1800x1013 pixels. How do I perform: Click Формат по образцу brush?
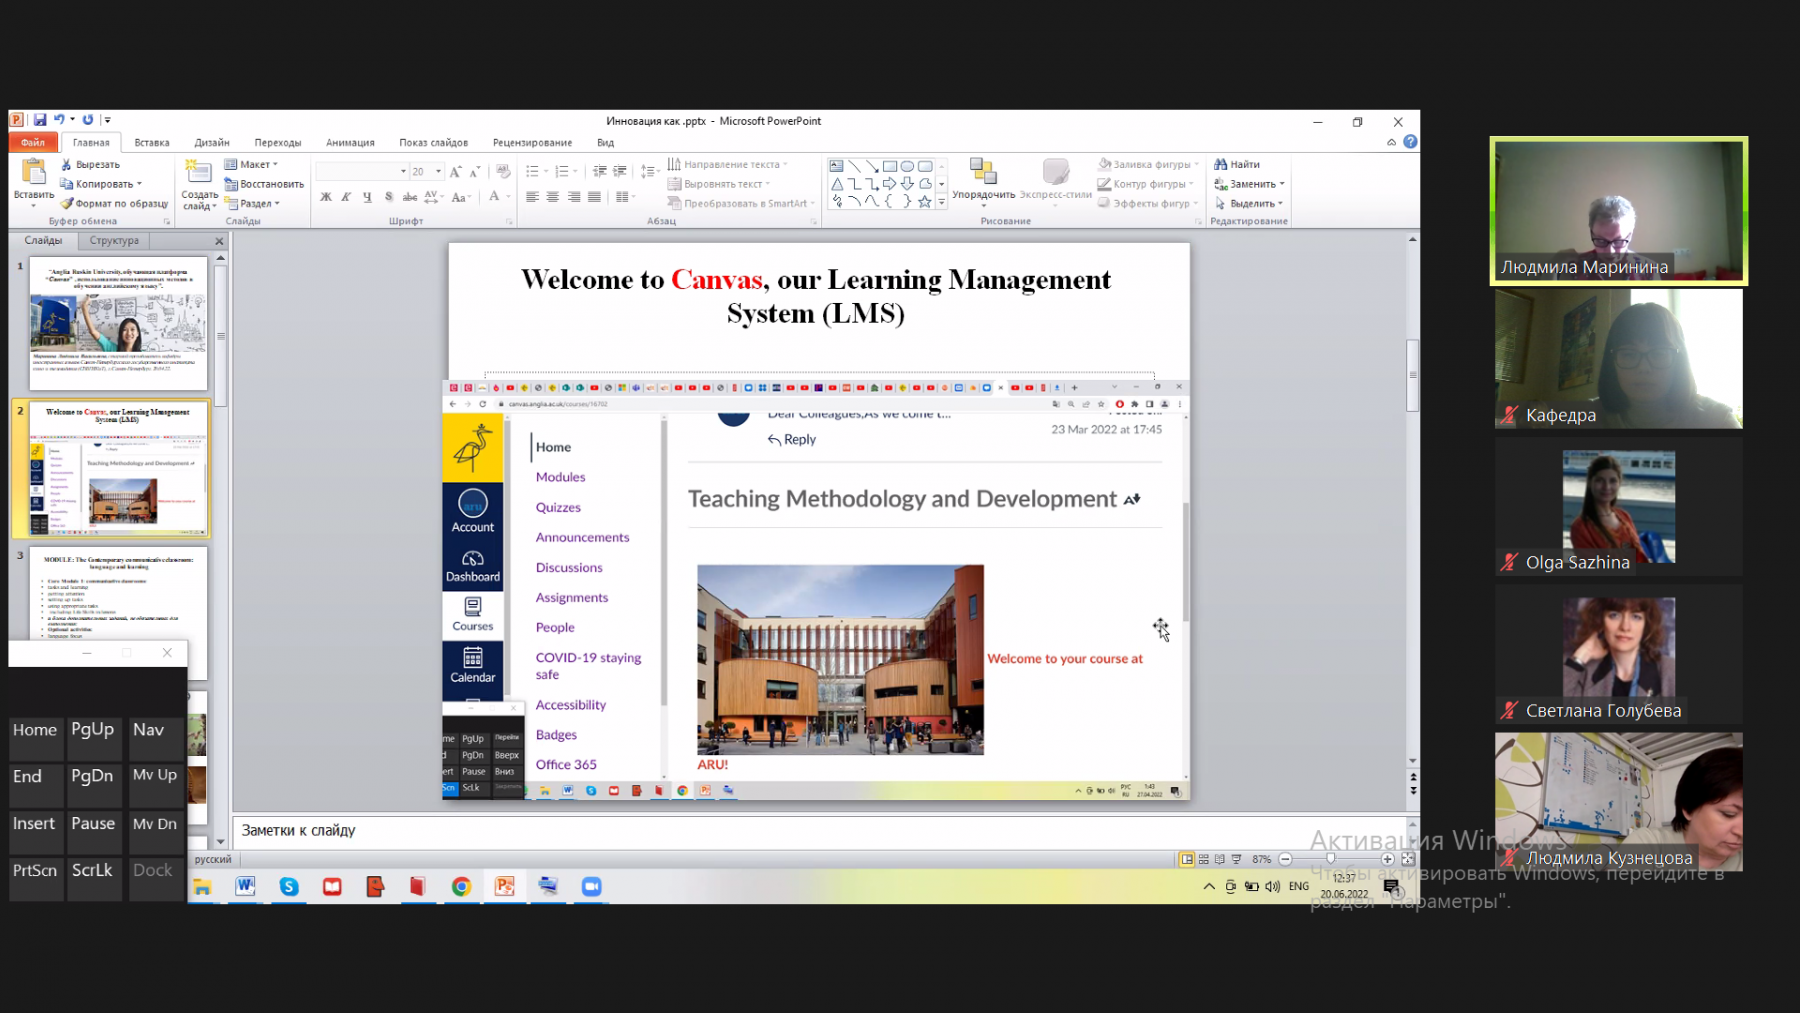[114, 203]
